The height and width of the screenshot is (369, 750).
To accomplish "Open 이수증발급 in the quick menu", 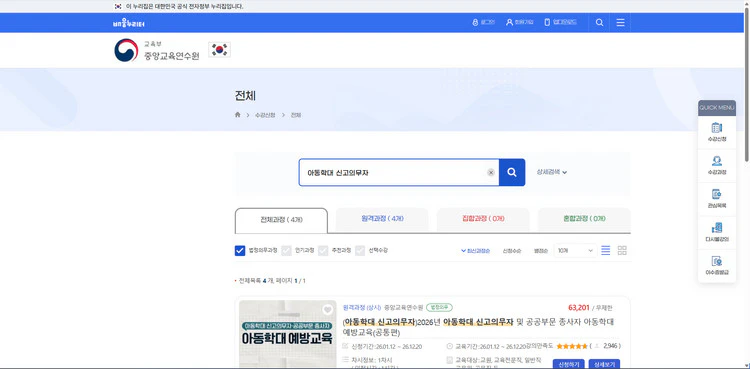I will pyautogui.click(x=717, y=266).
